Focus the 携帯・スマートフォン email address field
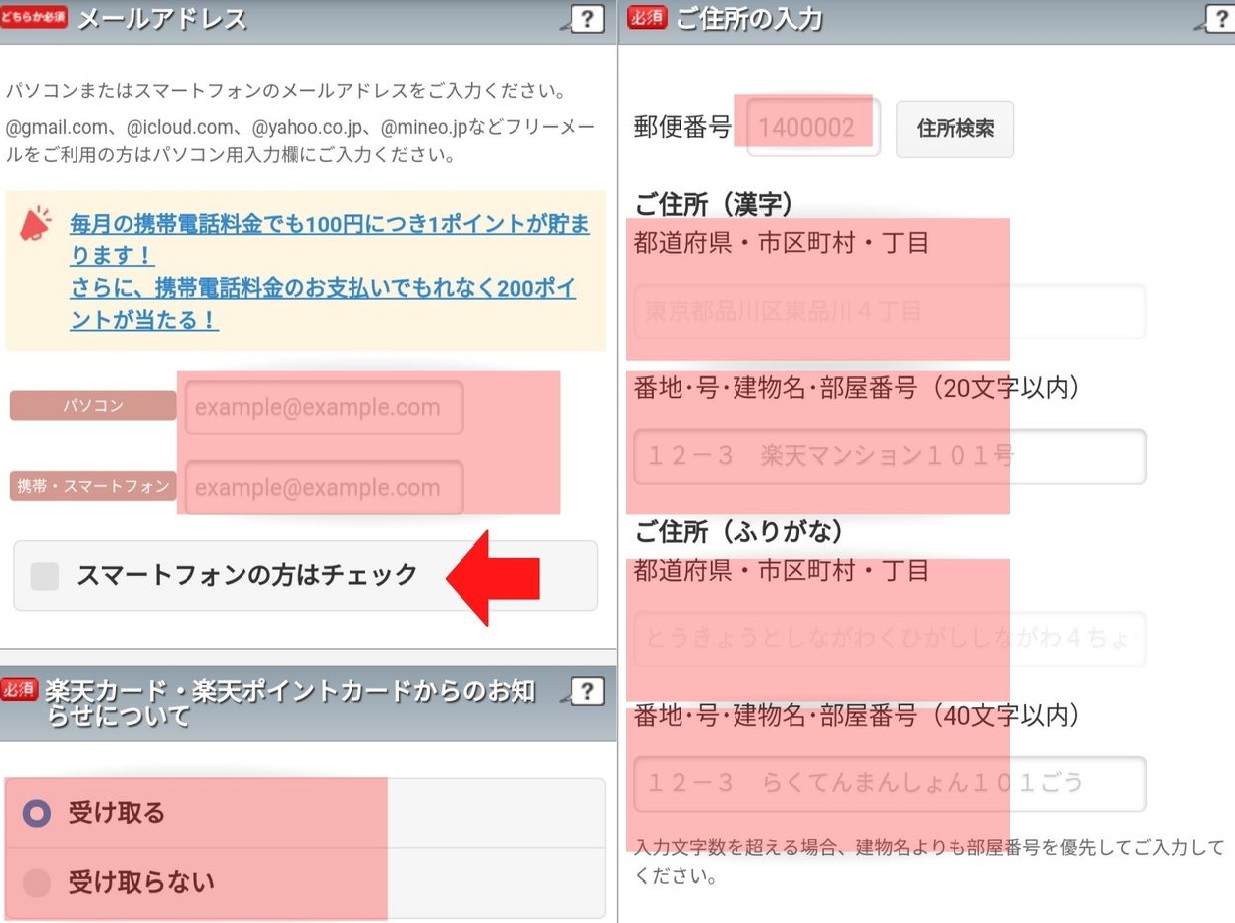The height and width of the screenshot is (923, 1235). click(323, 488)
